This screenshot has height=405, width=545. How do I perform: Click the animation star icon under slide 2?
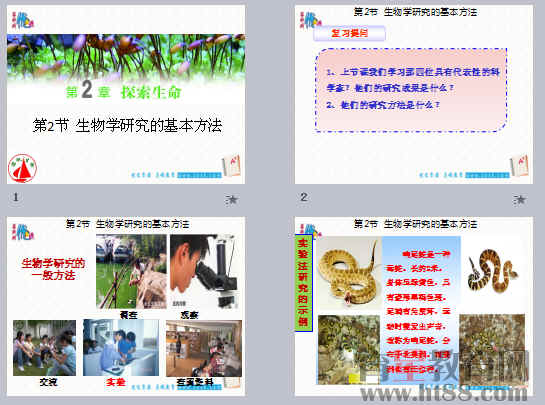(x=519, y=200)
